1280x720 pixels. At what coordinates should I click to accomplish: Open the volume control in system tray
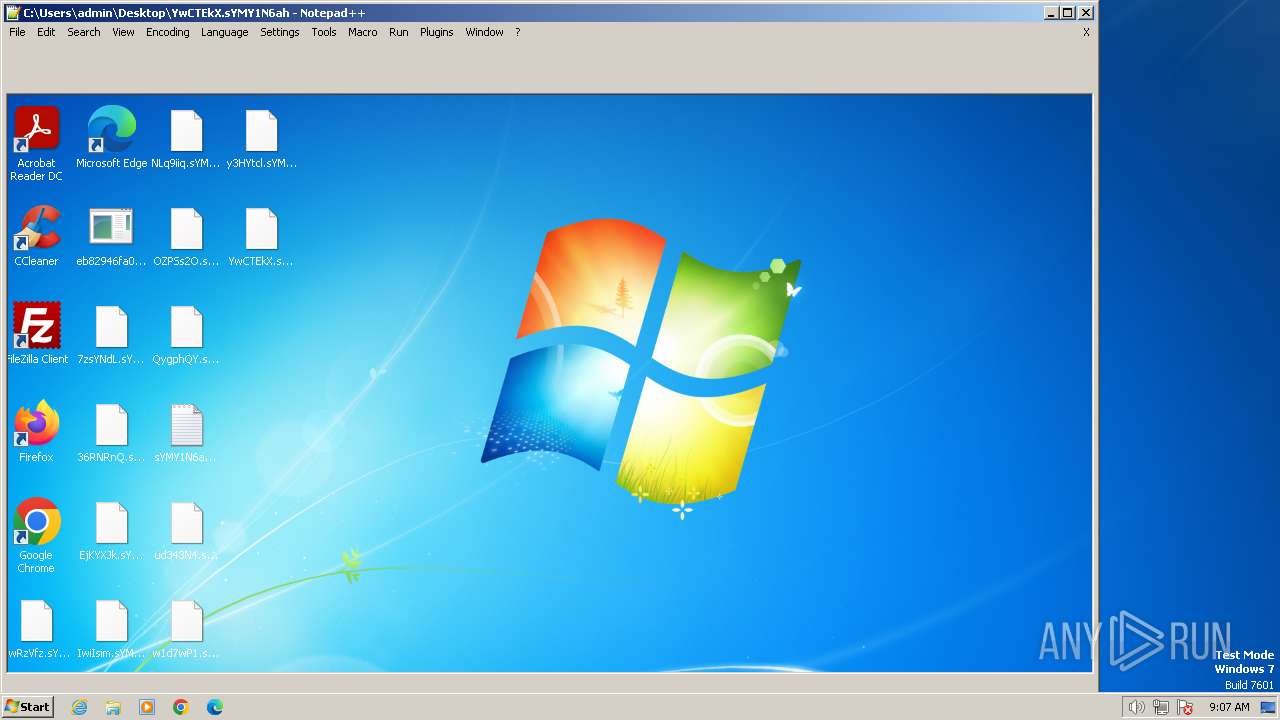pyautogui.click(x=1136, y=707)
